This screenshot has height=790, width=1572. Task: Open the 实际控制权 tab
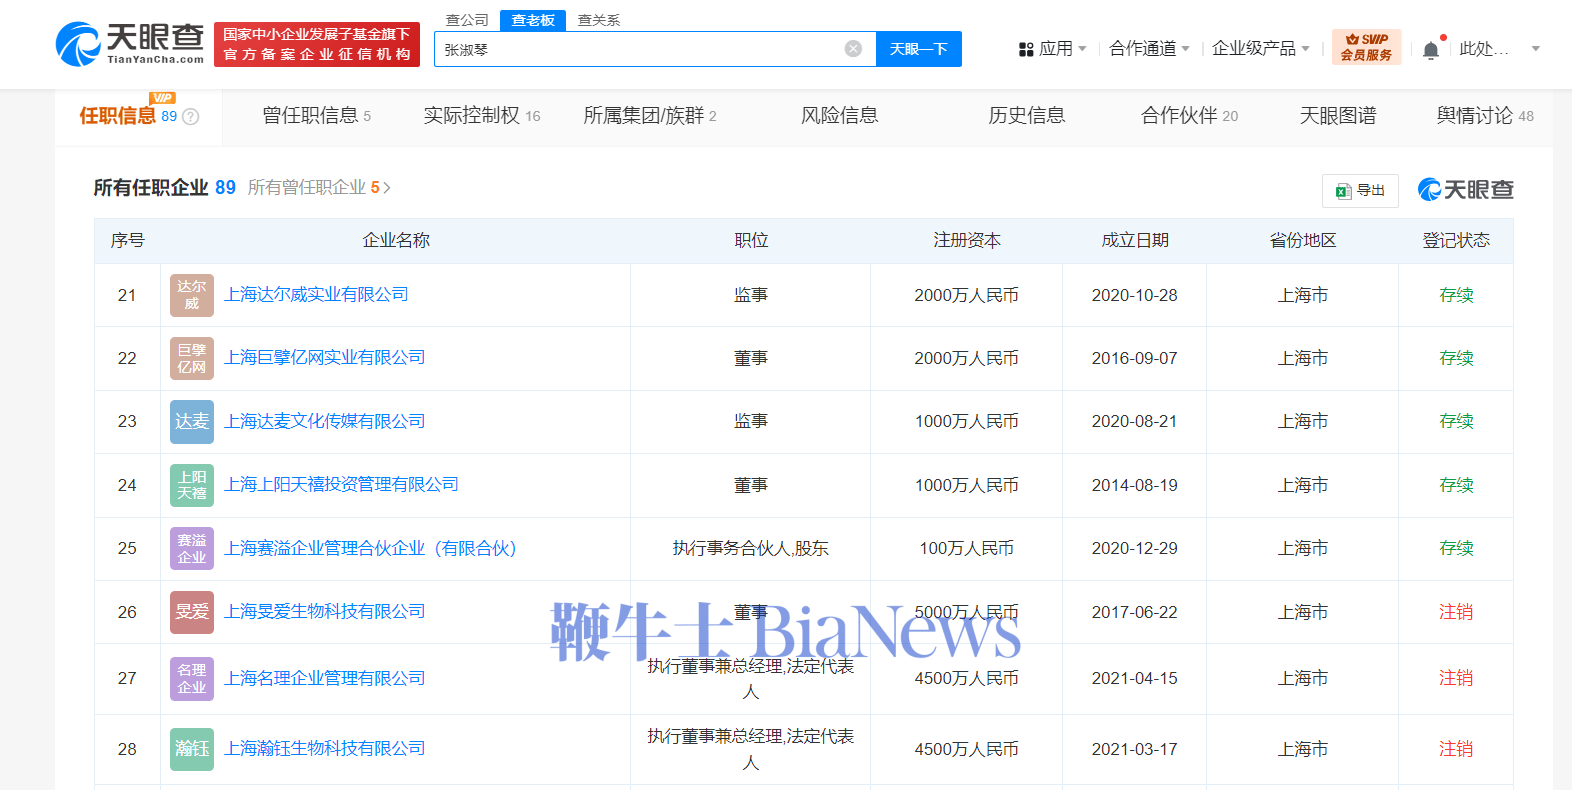(x=482, y=115)
